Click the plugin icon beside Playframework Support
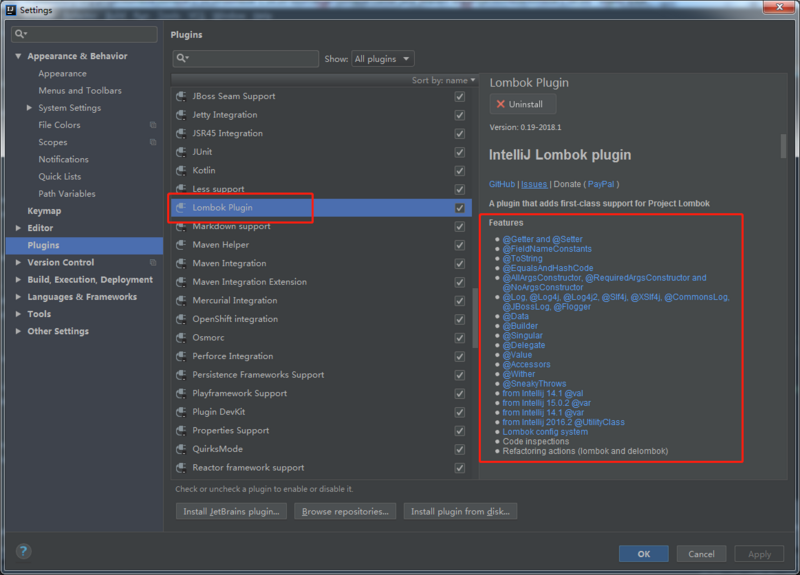Viewport: 800px width, 575px height. tap(181, 393)
